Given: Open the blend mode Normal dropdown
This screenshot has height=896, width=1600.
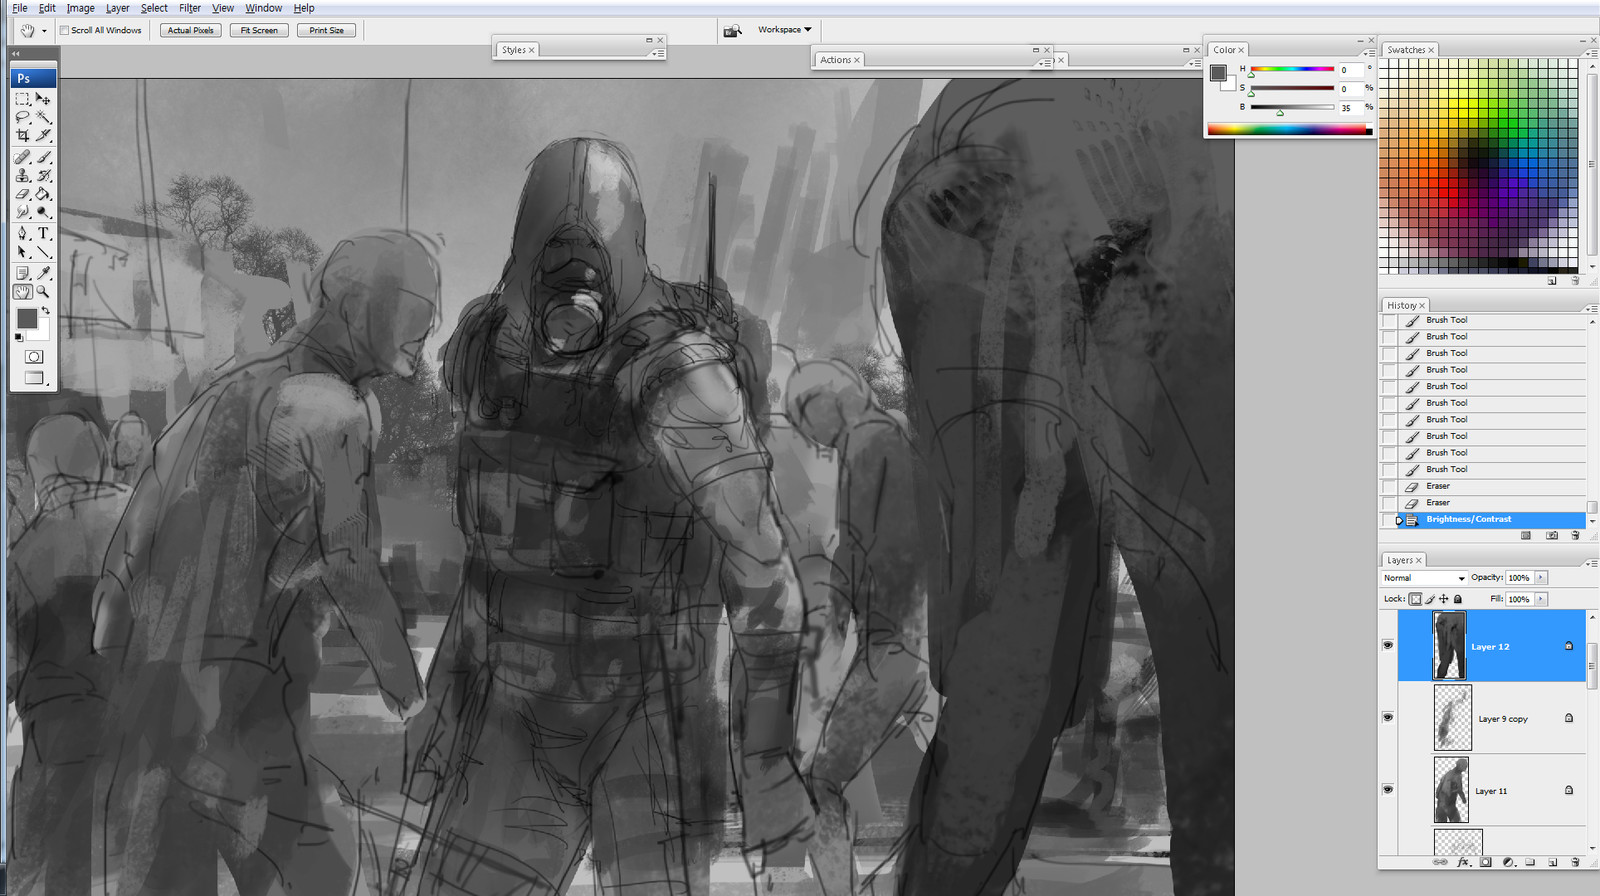Looking at the screenshot, I should [x=1424, y=578].
